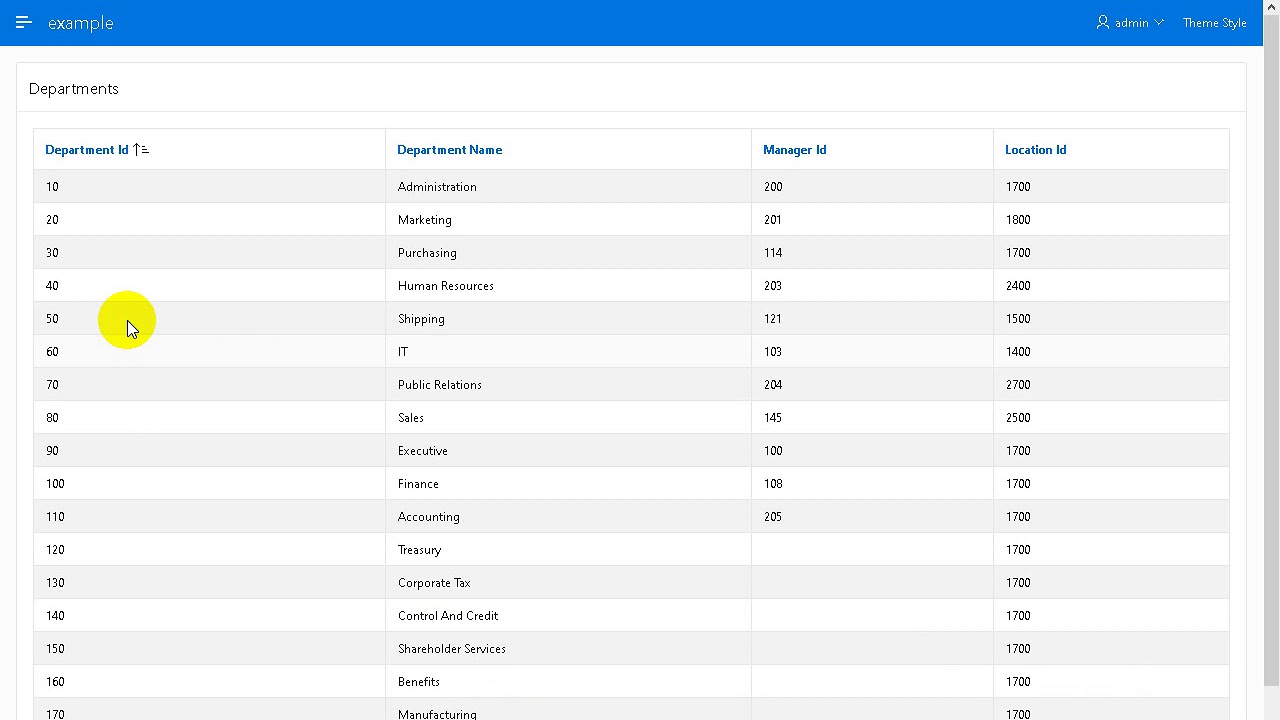Viewport: 1280px width, 720px height.
Task: Open the Theme Style menu
Action: tap(1214, 23)
